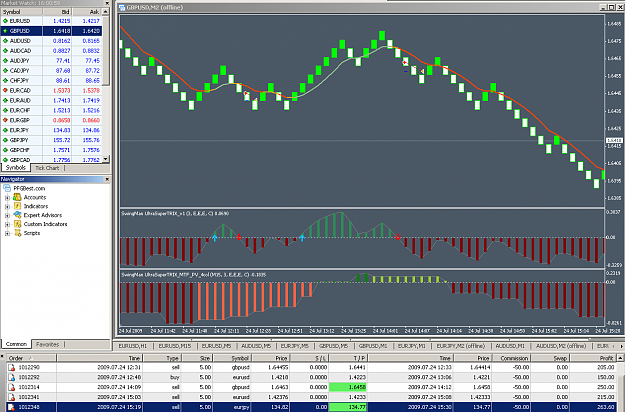Screen dimensions: 625x412
Task: Switch to EURUSD,M15 chart tab
Action: coord(175,346)
